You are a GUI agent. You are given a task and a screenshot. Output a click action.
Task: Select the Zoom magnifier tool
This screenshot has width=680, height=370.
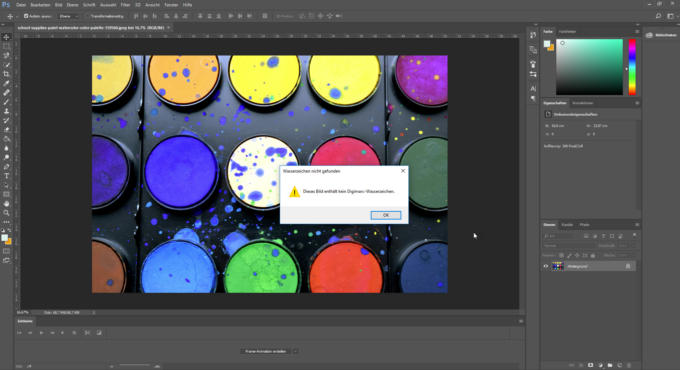[7, 213]
